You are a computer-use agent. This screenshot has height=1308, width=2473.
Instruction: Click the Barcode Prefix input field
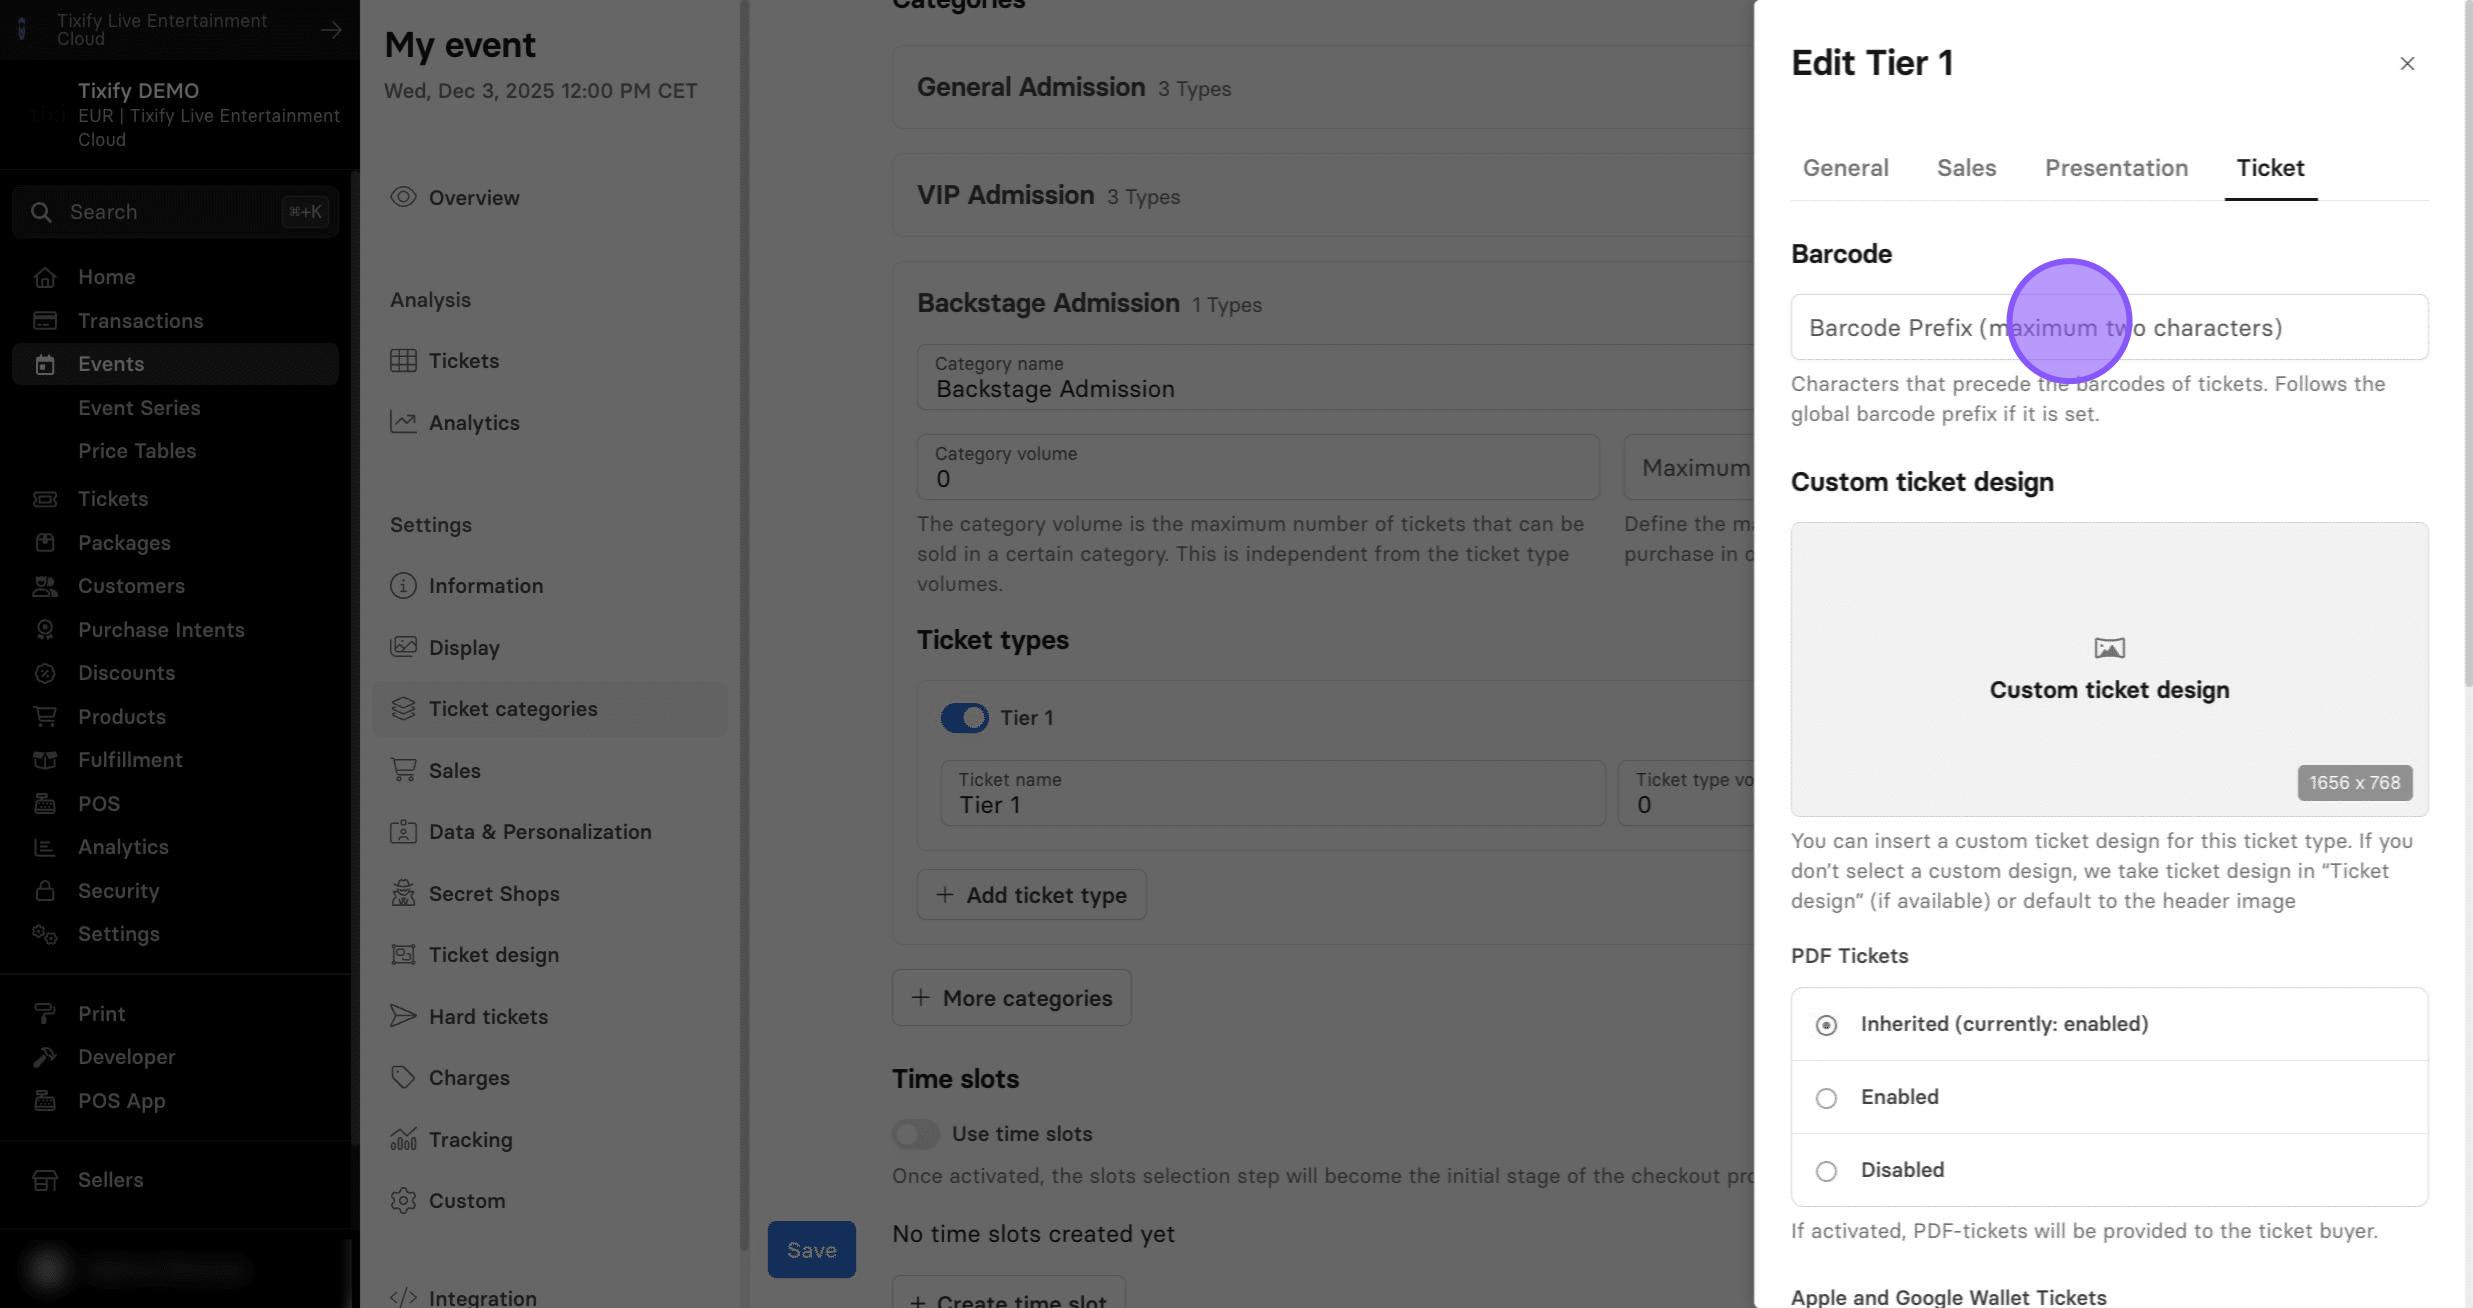(x=2109, y=328)
